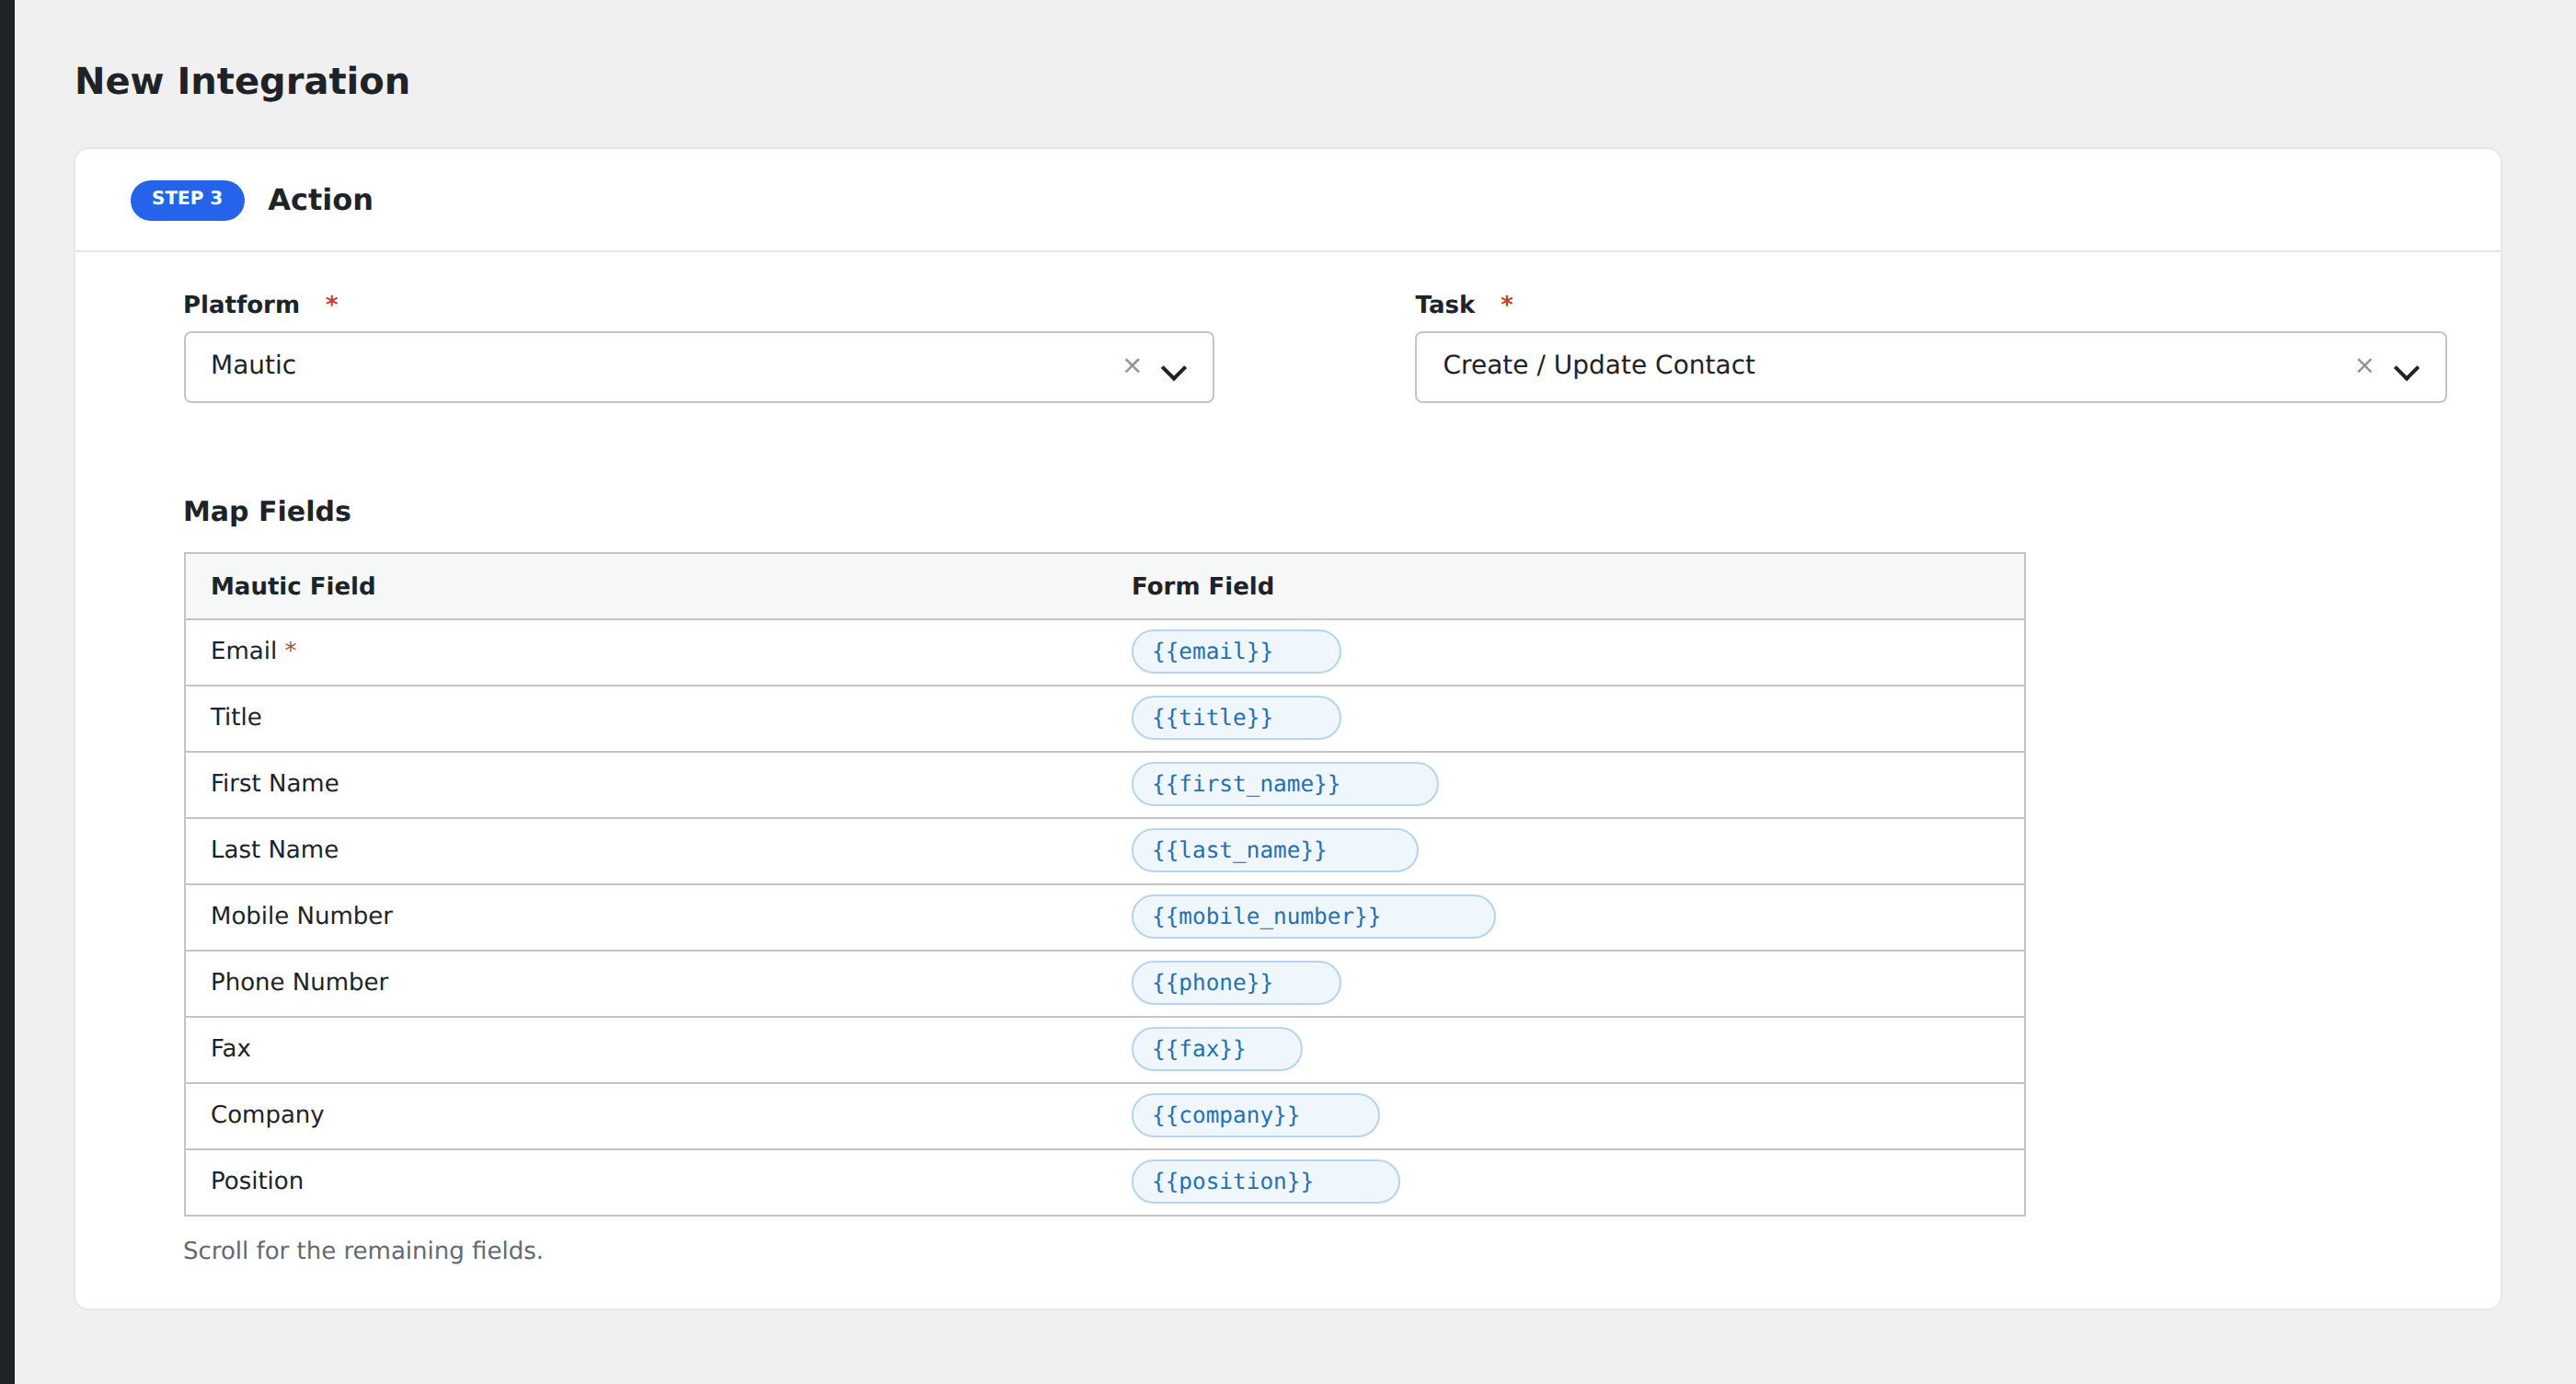Click the Title row label

click(236, 717)
